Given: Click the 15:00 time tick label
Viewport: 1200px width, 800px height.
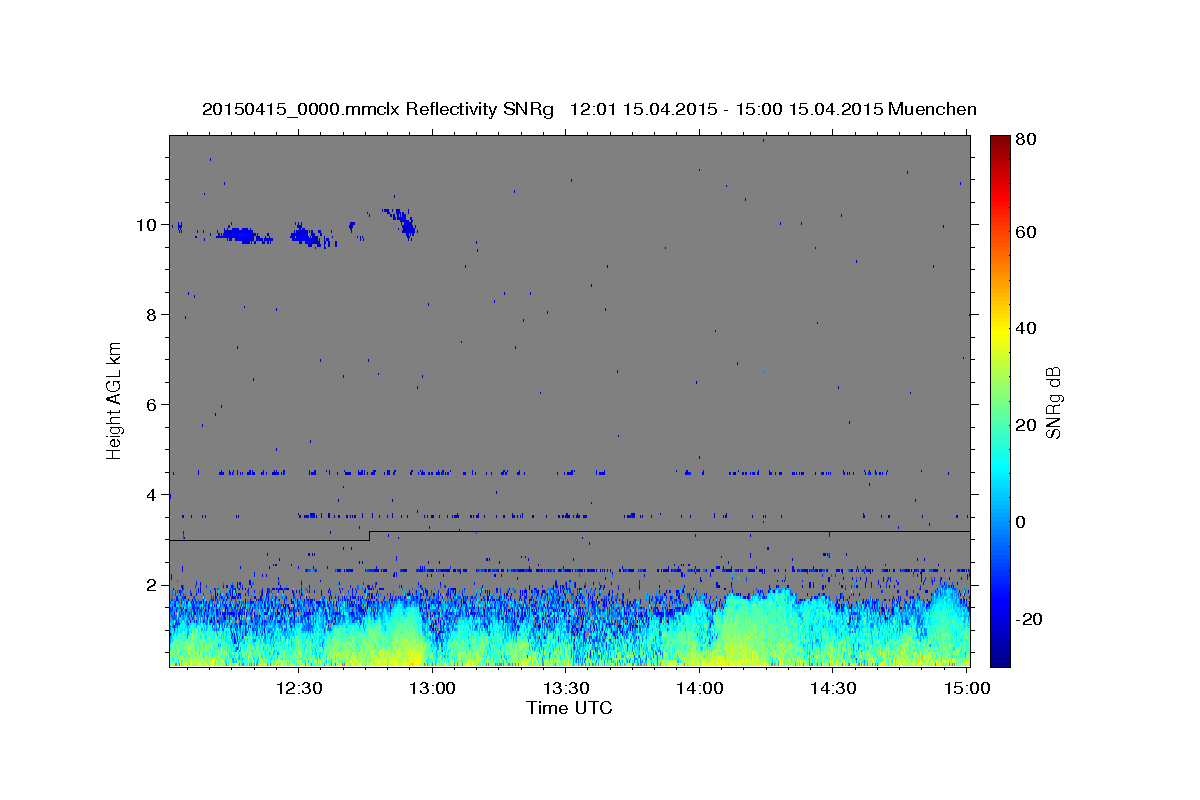Looking at the screenshot, I should [x=967, y=688].
